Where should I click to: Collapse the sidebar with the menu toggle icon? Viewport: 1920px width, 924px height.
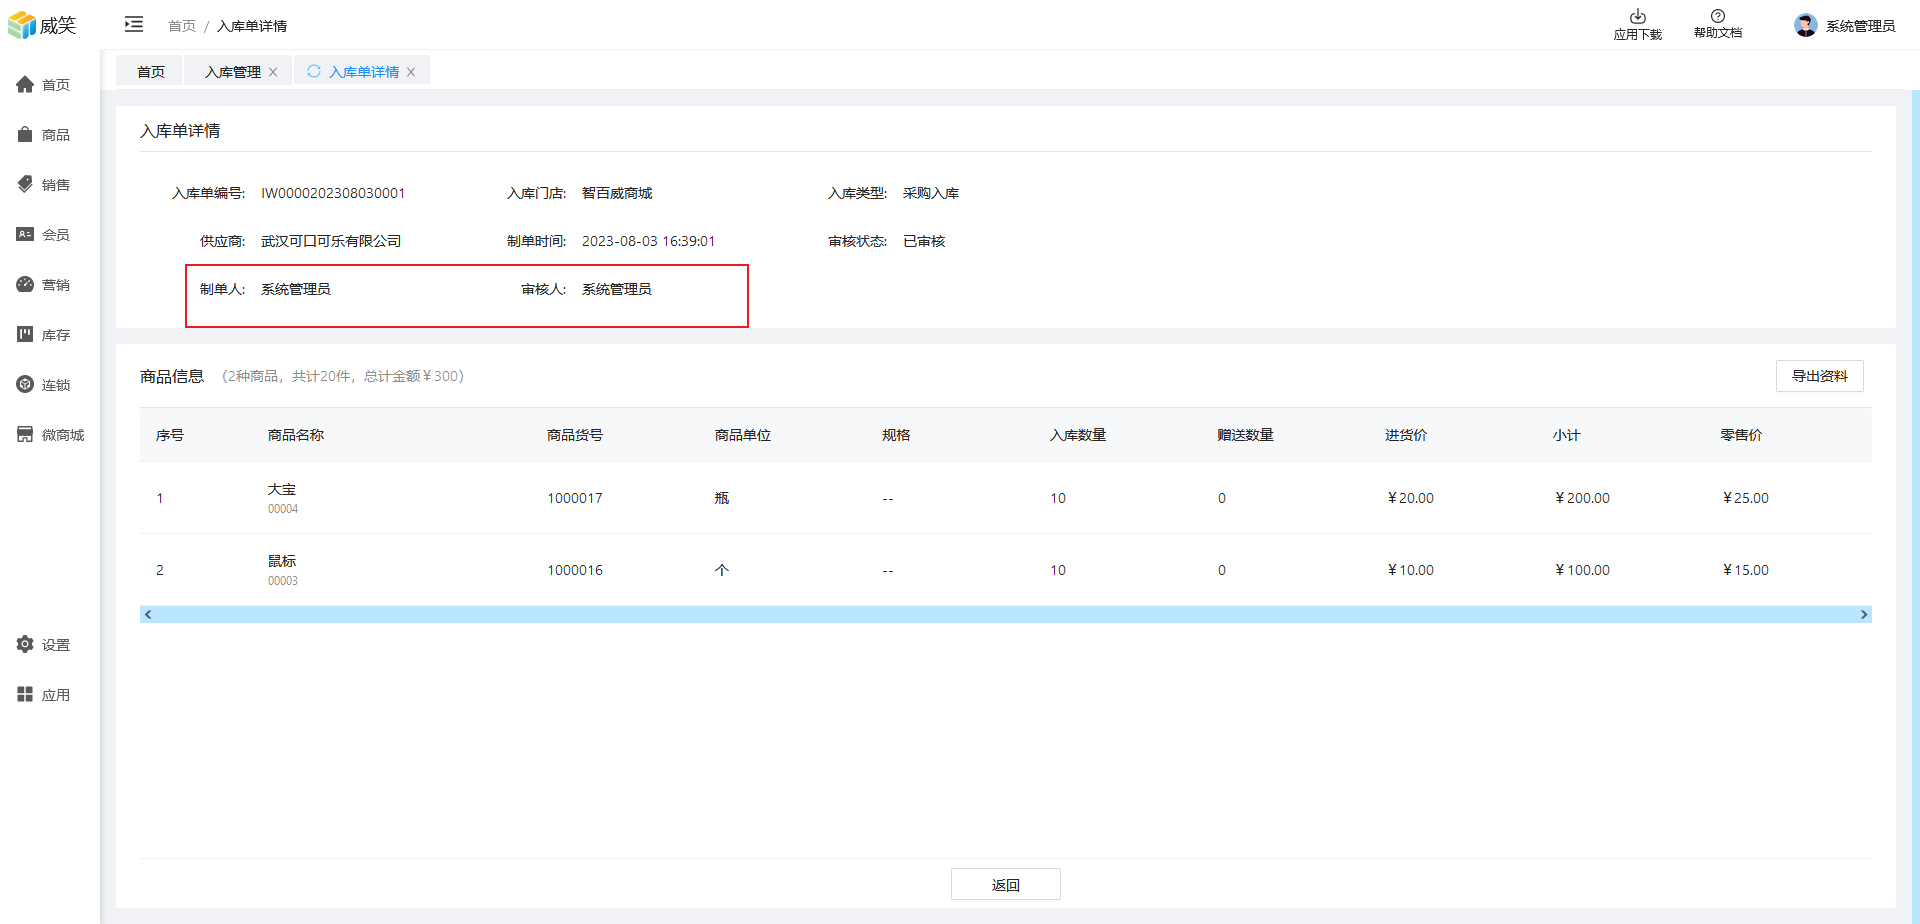point(134,25)
